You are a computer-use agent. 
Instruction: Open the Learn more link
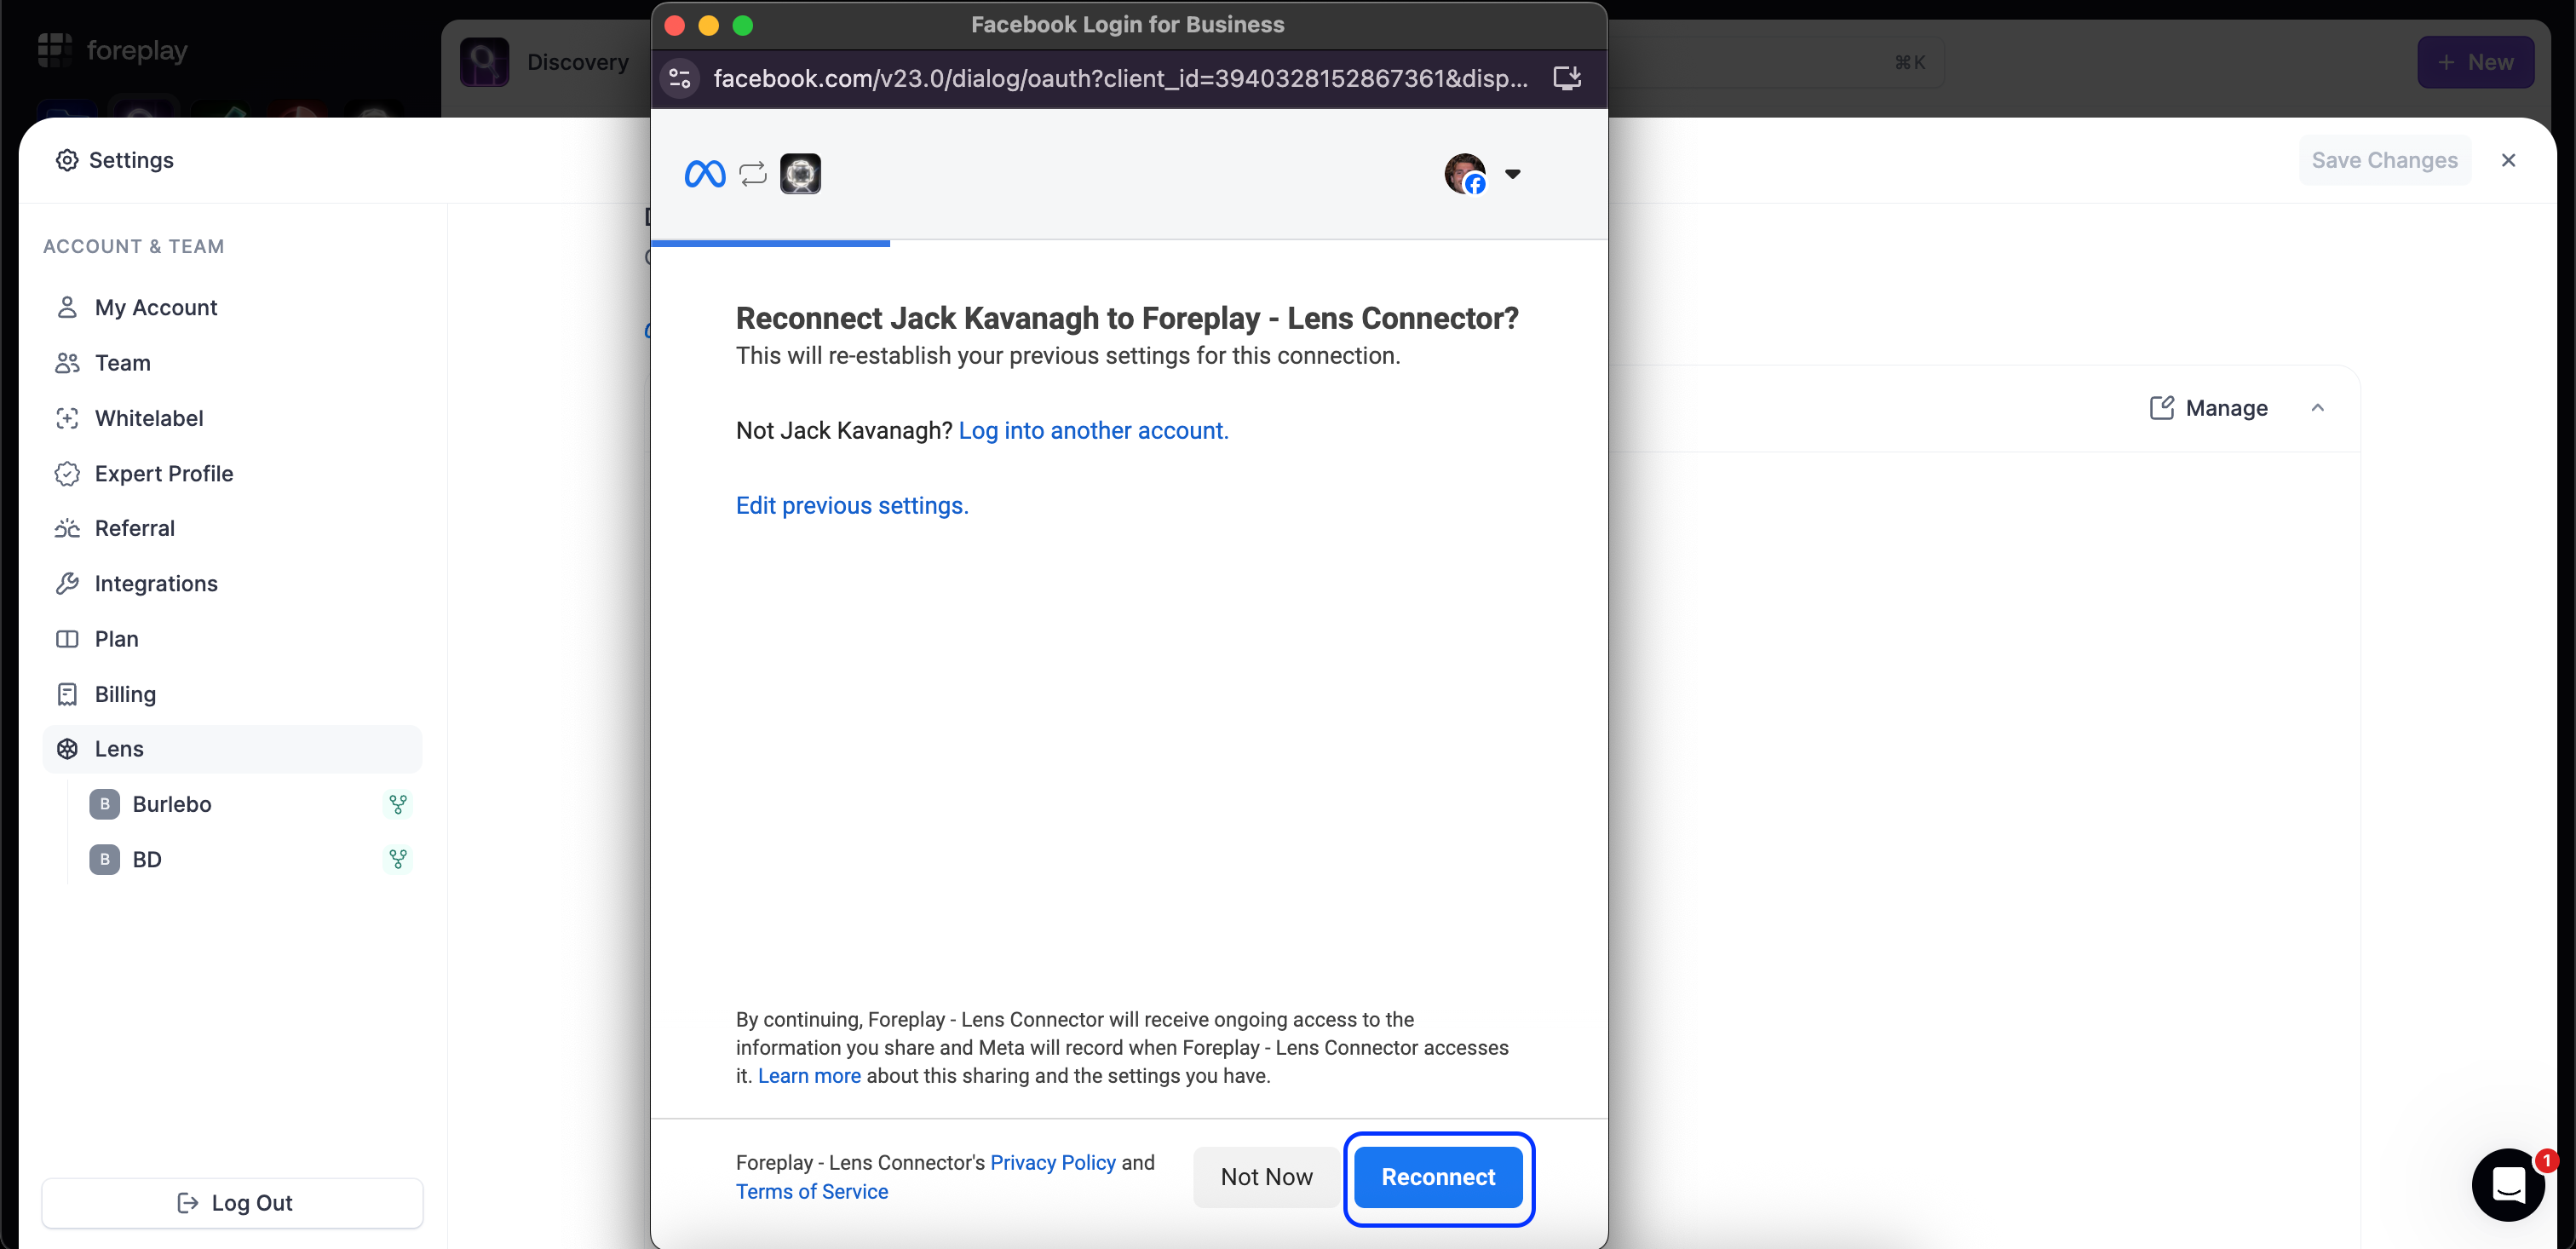[x=809, y=1076]
